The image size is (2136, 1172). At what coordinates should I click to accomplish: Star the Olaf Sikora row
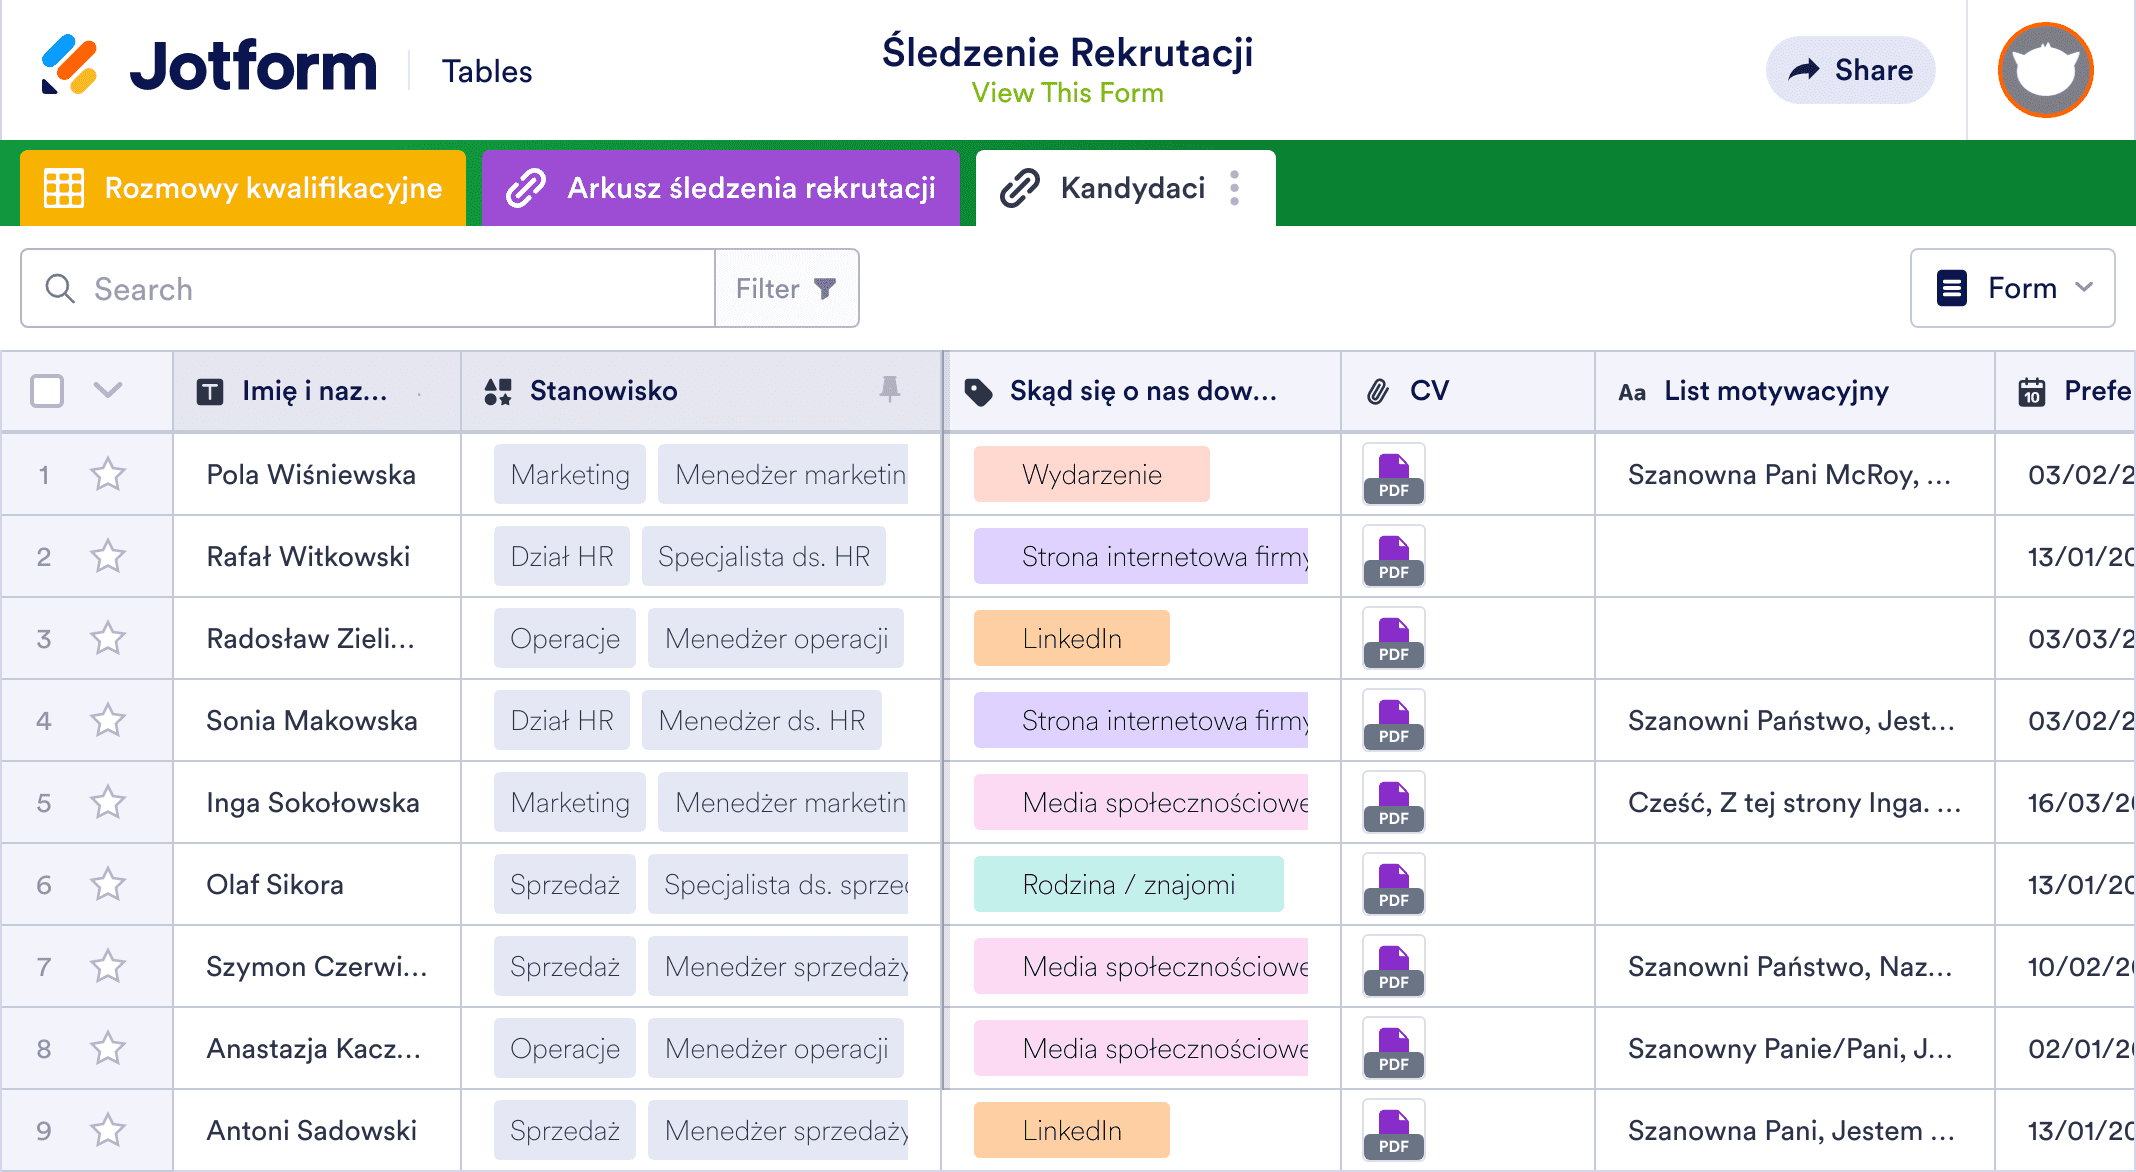[x=108, y=884]
